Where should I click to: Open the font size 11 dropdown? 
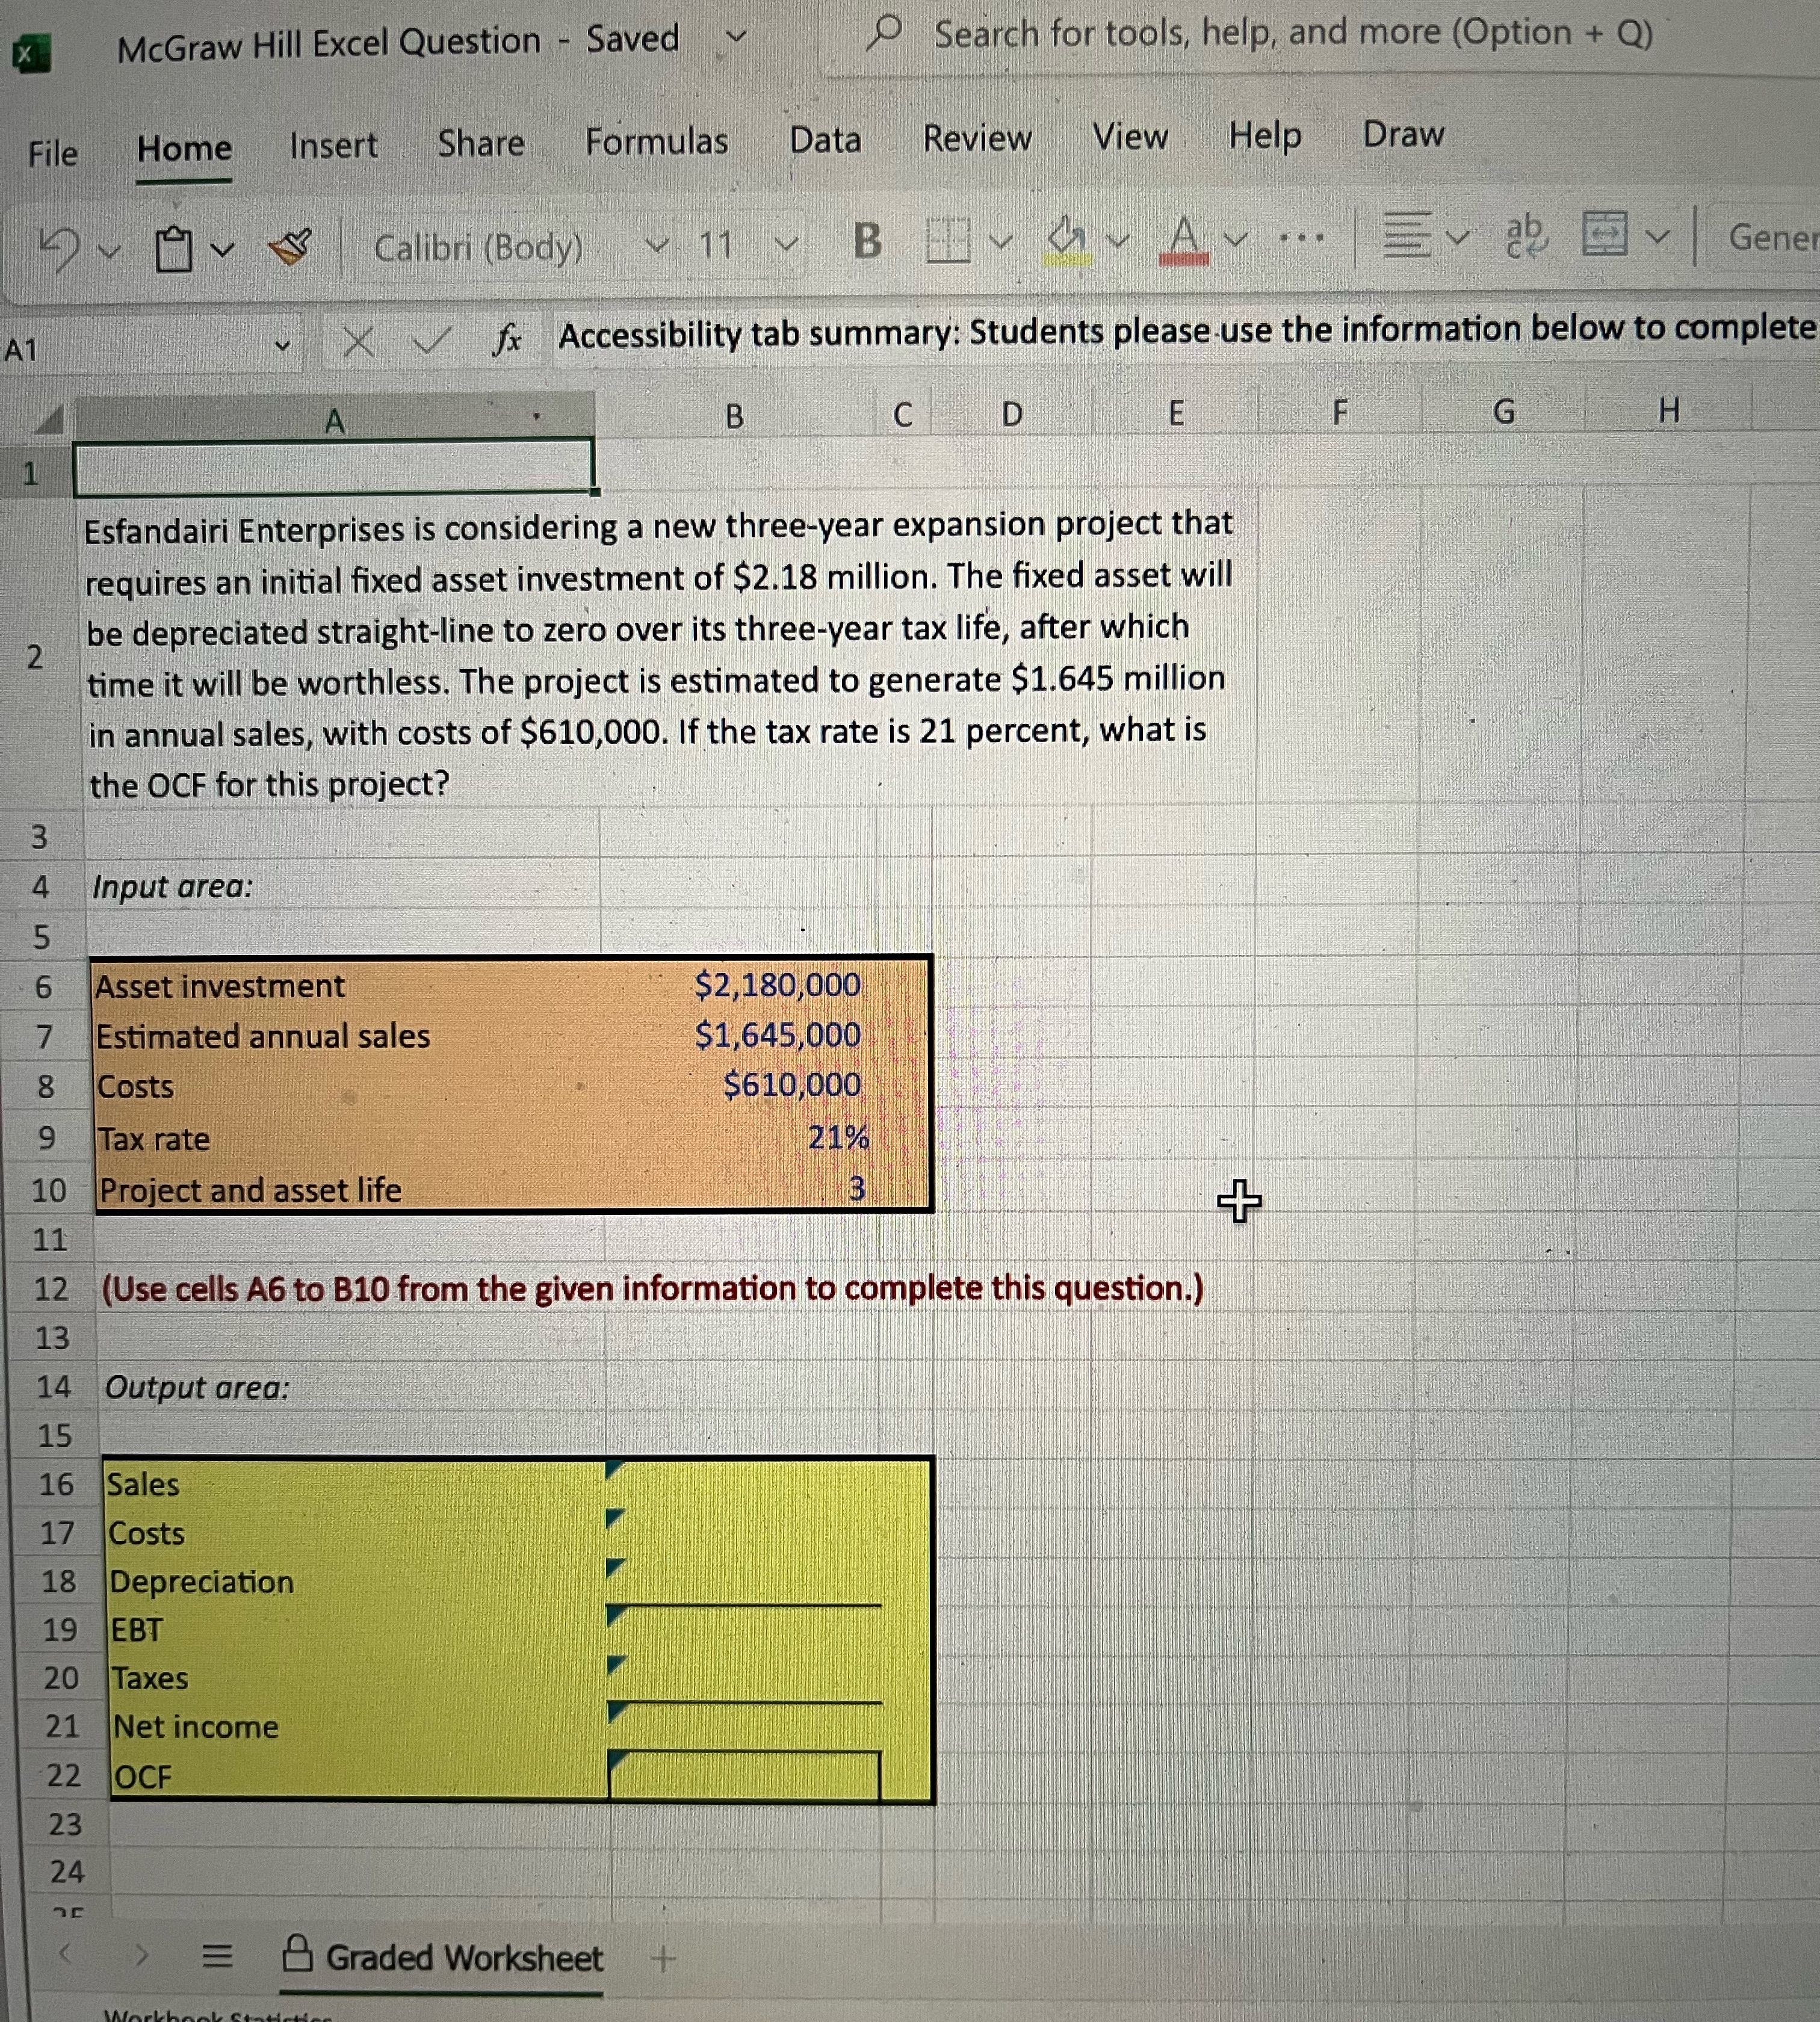coord(787,243)
